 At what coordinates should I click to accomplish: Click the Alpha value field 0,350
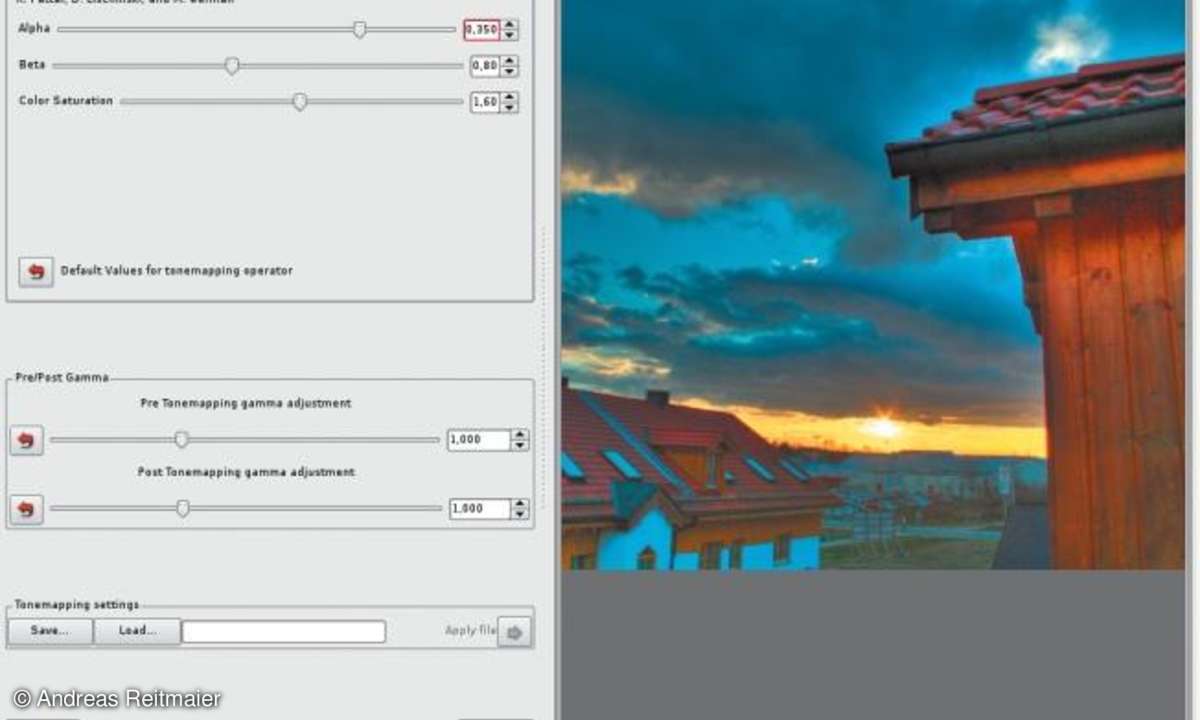(x=482, y=30)
